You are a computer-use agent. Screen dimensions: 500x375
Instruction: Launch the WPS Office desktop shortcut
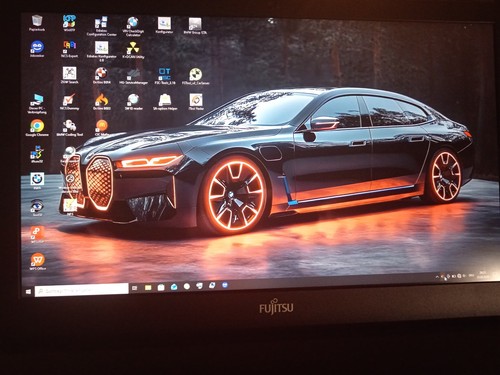(37, 262)
